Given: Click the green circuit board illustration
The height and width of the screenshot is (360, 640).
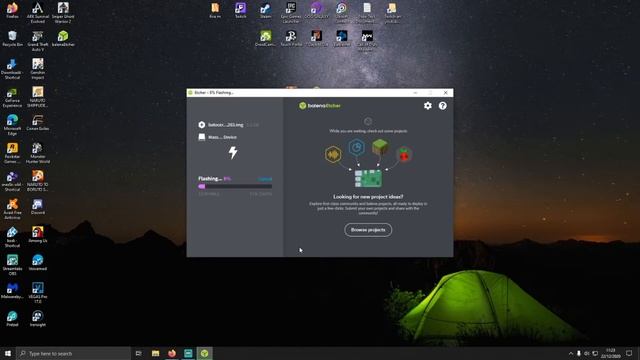Looking at the screenshot, I should point(368,178).
